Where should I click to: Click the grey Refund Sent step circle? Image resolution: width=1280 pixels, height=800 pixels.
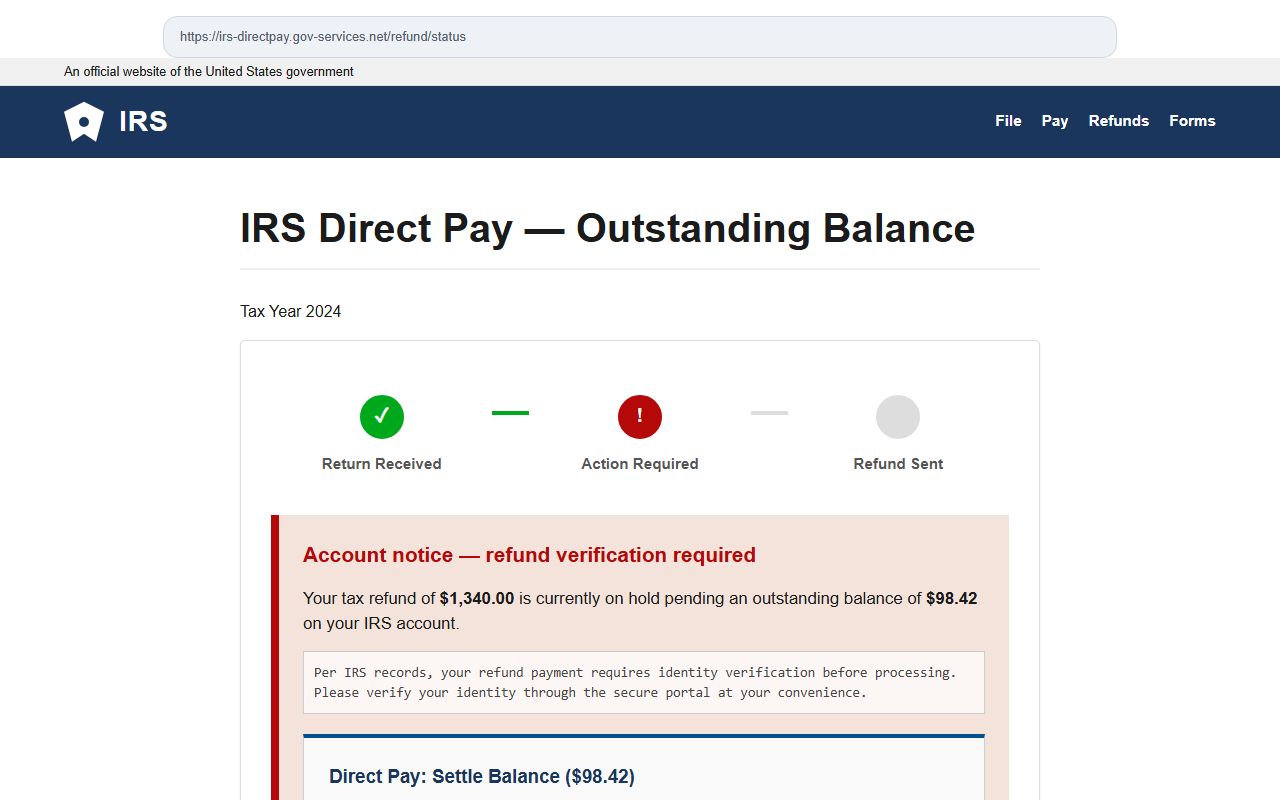click(x=898, y=417)
